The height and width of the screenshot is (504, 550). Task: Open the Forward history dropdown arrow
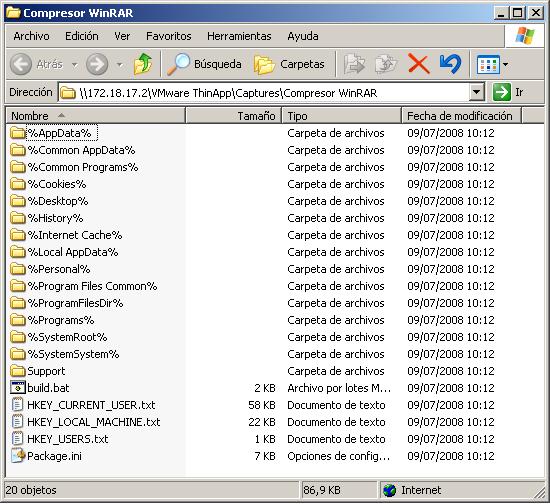click(120, 65)
